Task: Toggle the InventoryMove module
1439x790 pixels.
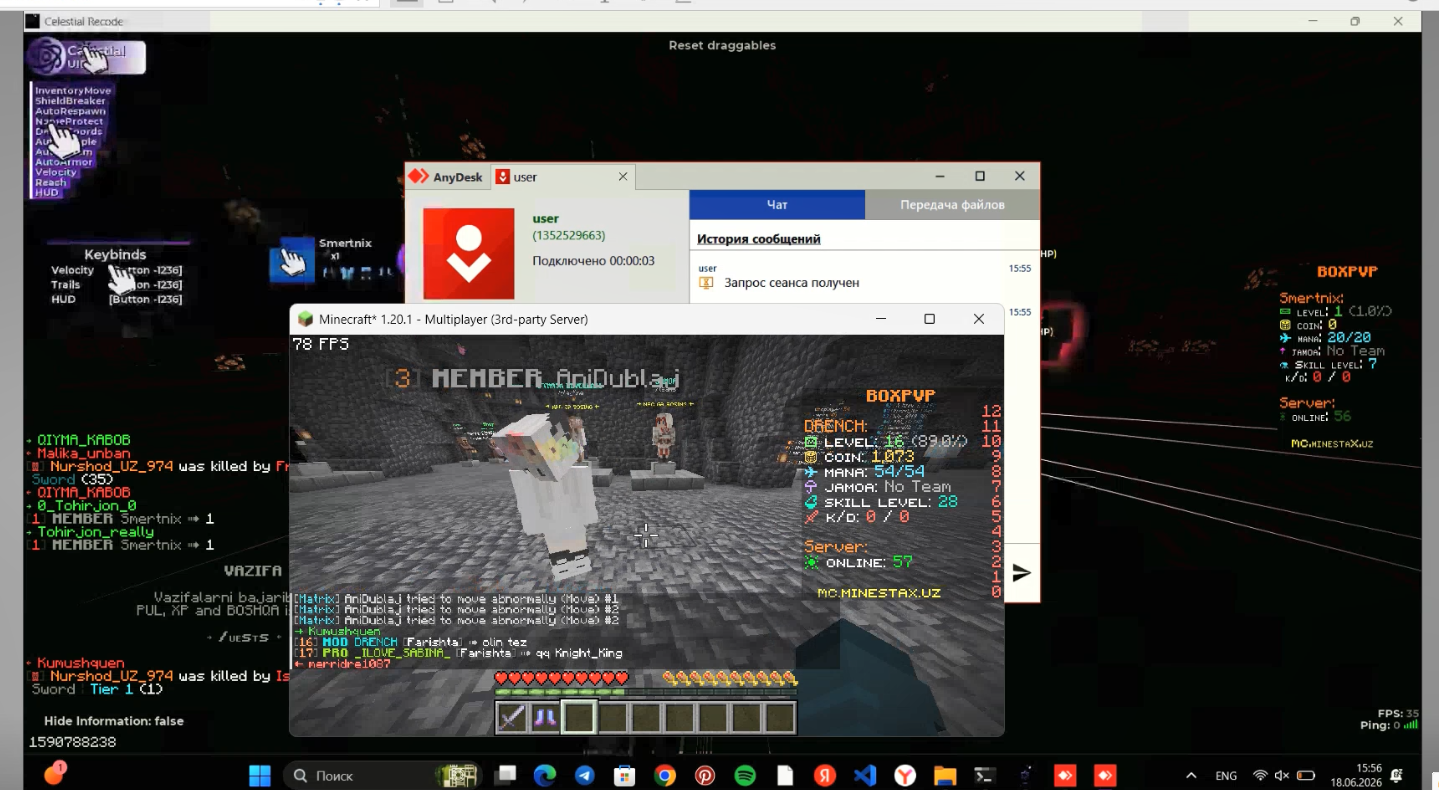Action: 72,90
